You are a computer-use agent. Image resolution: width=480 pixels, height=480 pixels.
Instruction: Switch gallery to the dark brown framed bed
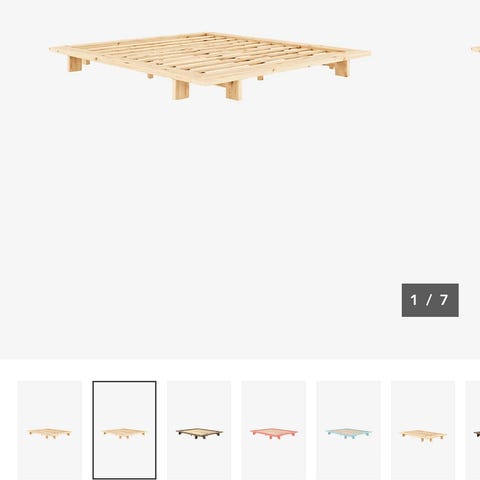coord(199,430)
